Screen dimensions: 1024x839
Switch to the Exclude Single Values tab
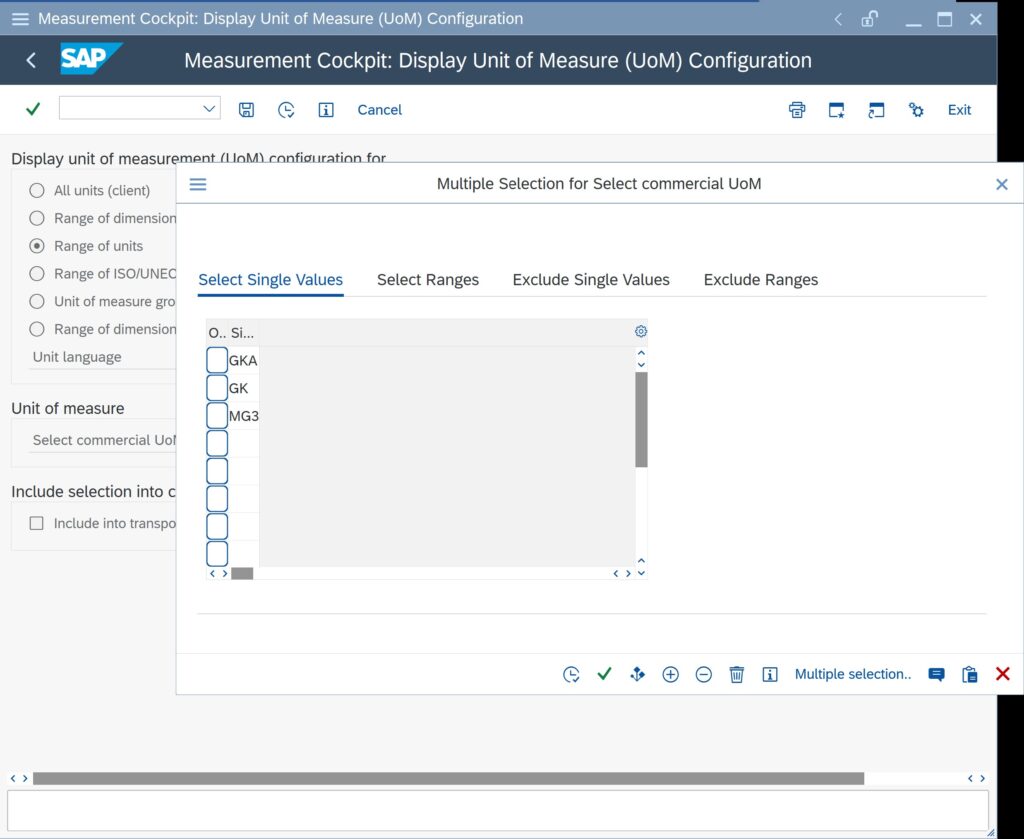click(591, 279)
